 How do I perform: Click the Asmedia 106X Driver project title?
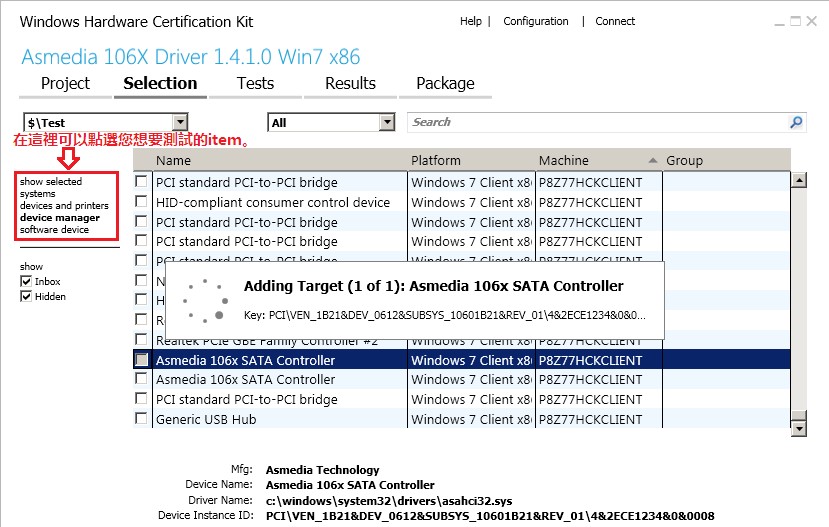(x=191, y=57)
